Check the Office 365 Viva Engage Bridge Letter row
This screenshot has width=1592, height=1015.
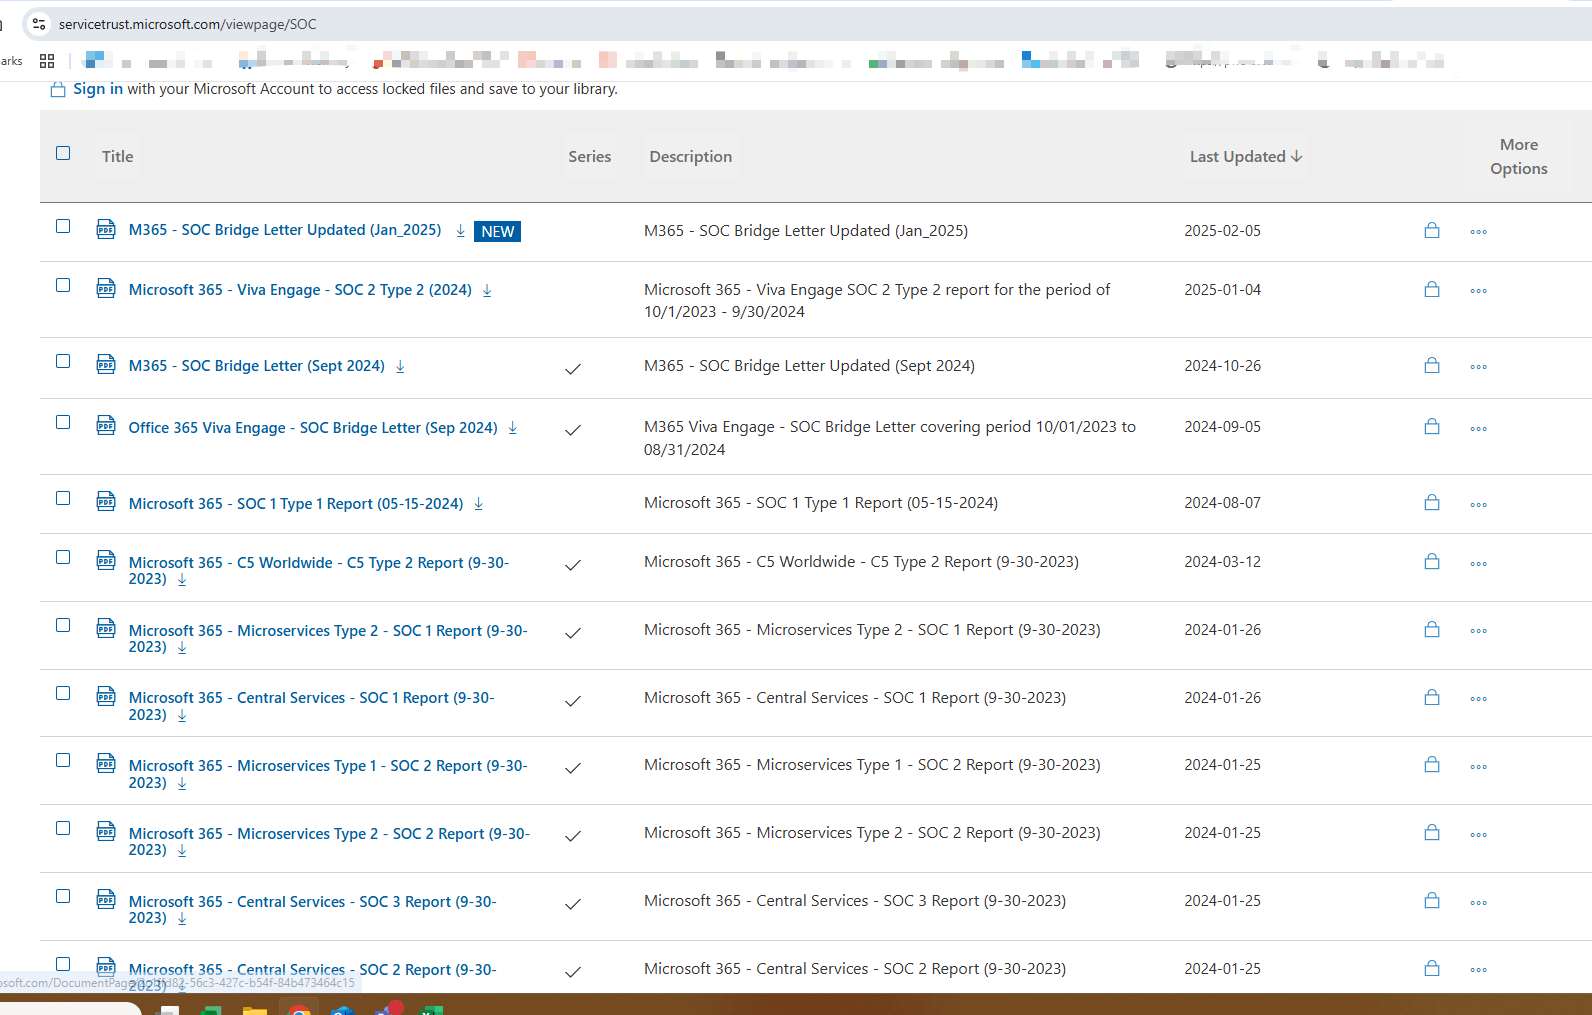(x=63, y=422)
